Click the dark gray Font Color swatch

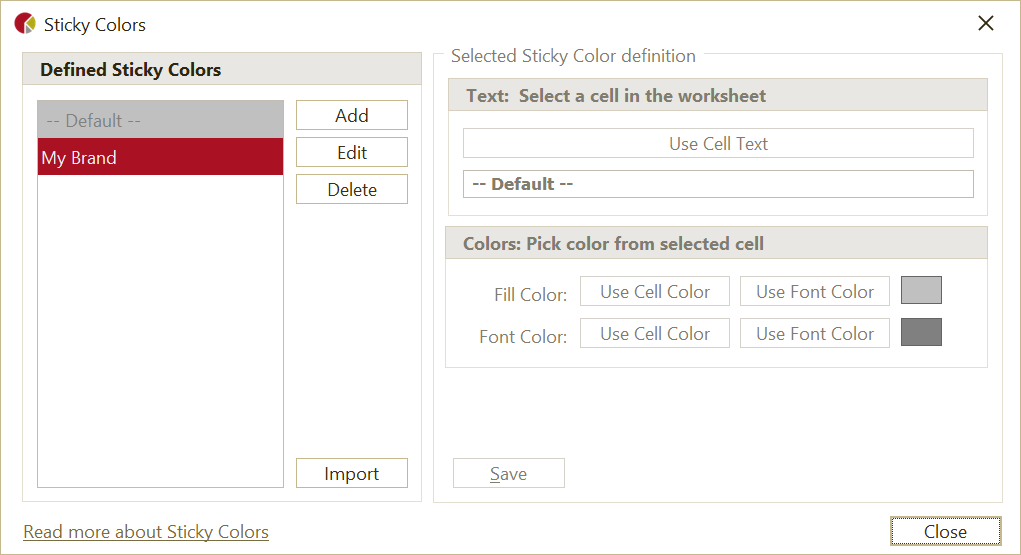[921, 332]
